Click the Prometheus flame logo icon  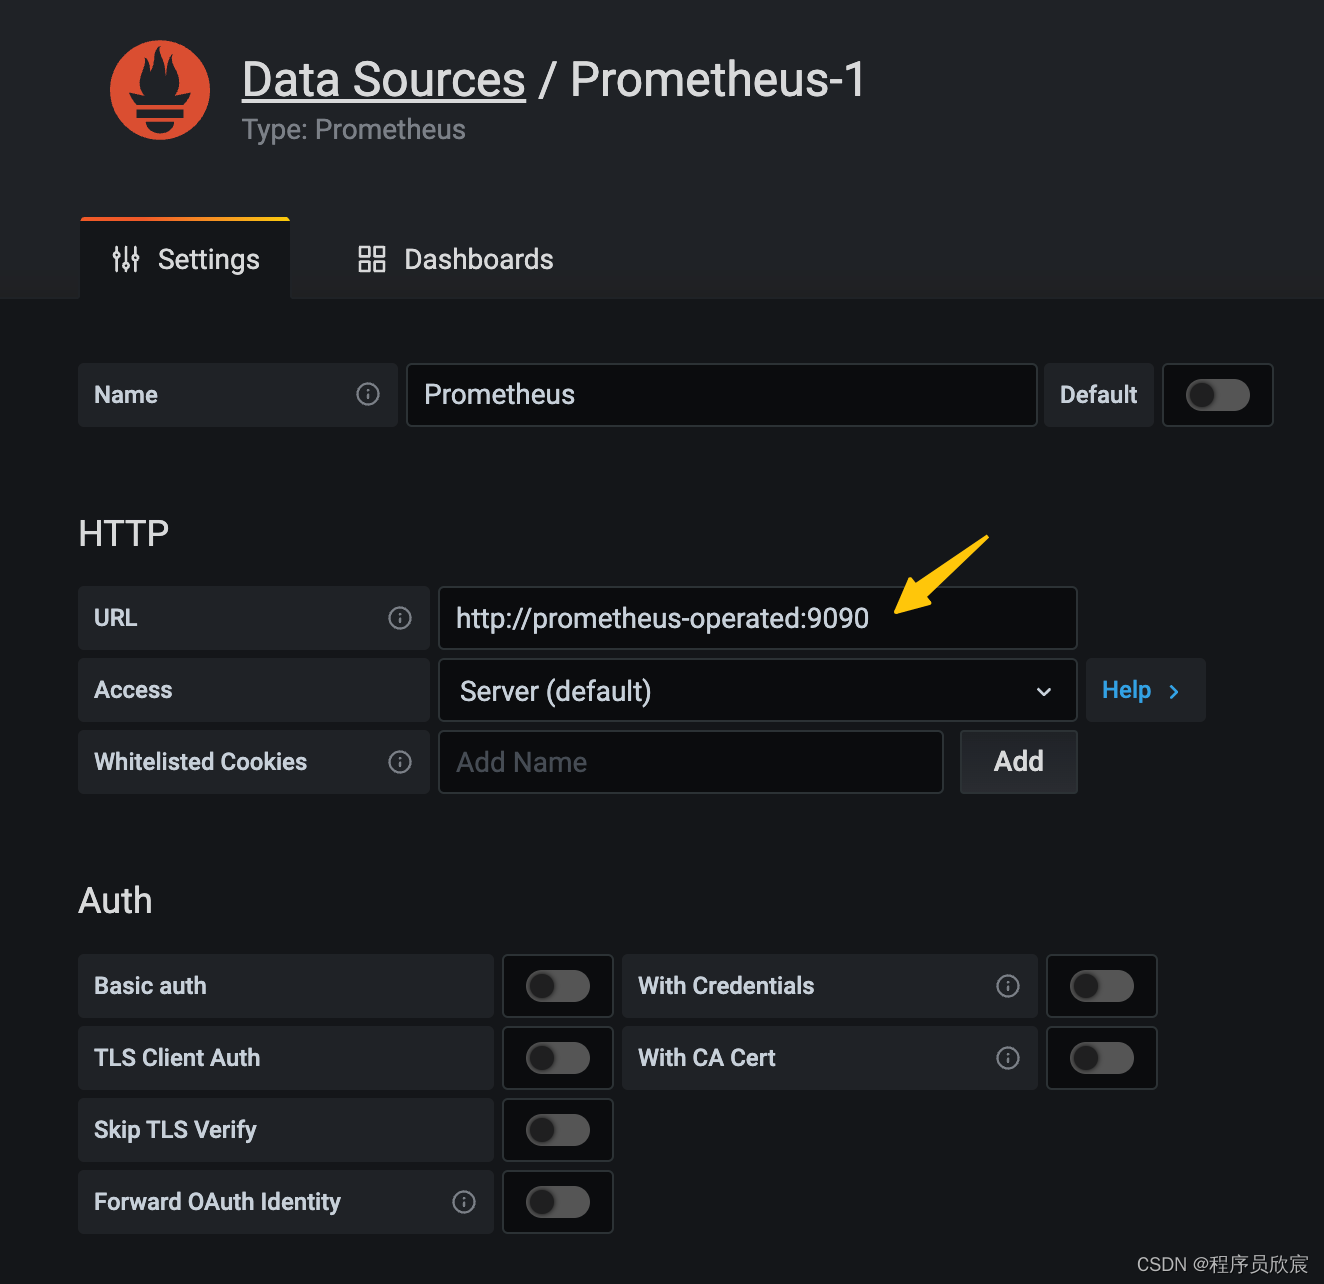(x=160, y=90)
